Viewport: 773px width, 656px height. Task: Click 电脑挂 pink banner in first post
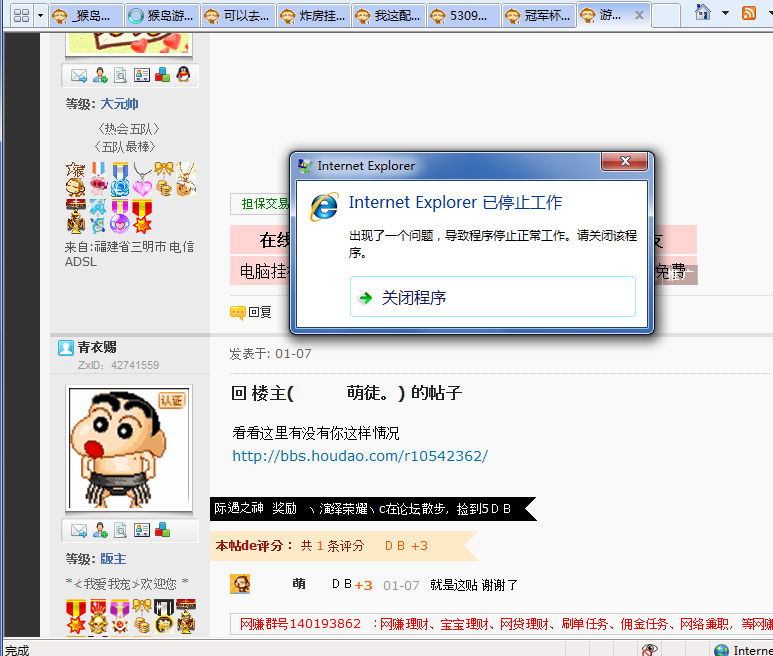click(x=260, y=271)
